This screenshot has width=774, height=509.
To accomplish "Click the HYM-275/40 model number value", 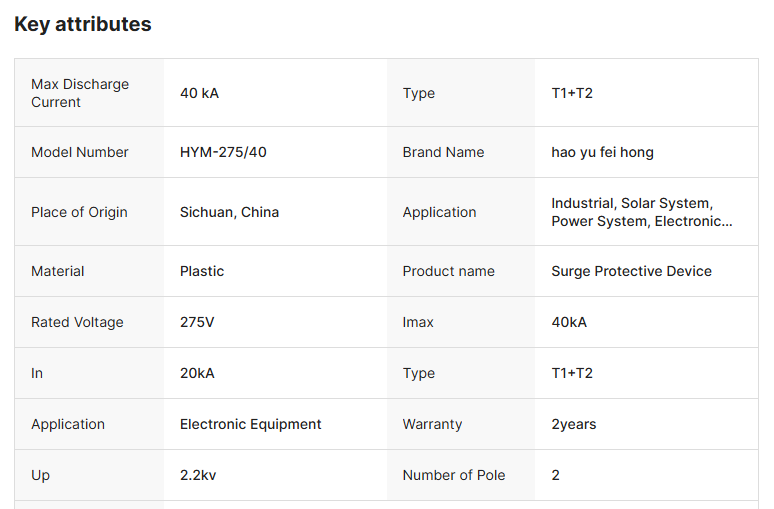I will click(x=223, y=152).
